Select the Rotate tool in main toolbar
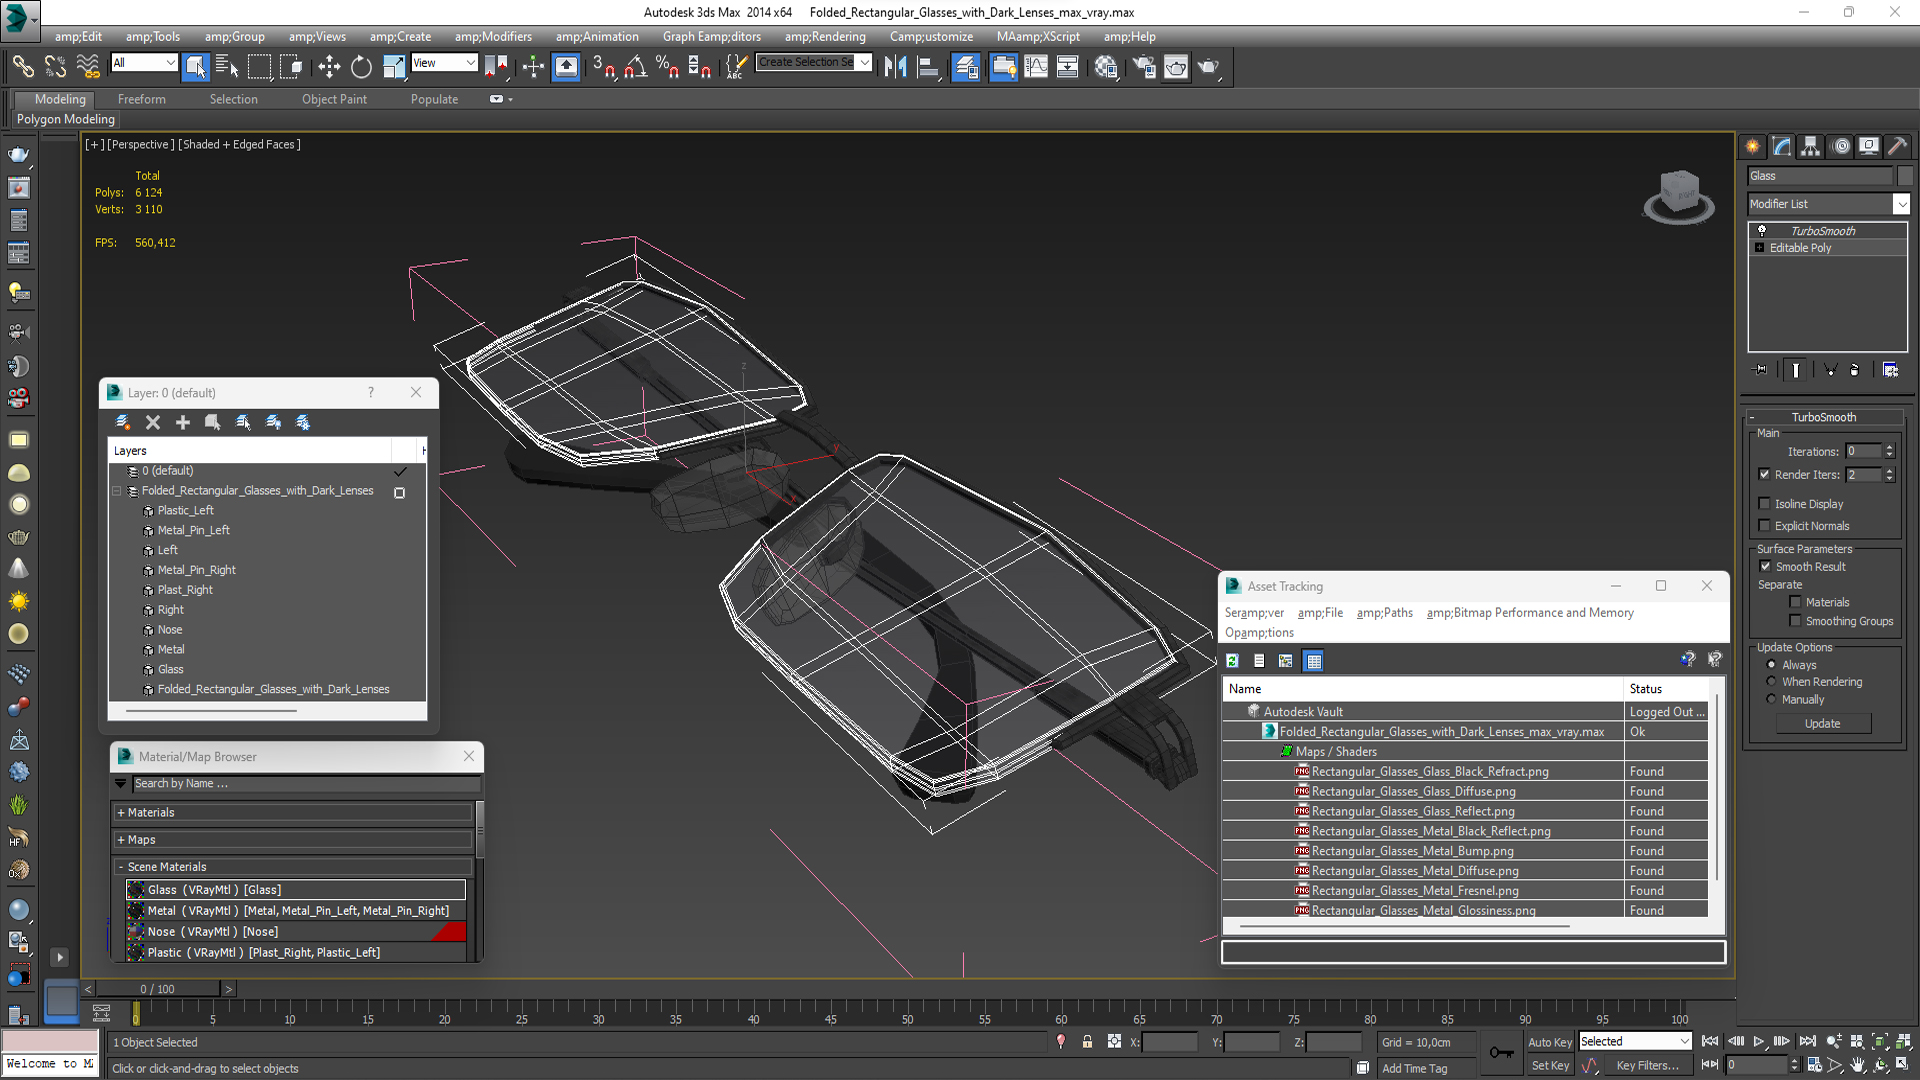Viewport: 1920px width, 1080px height. point(361,67)
